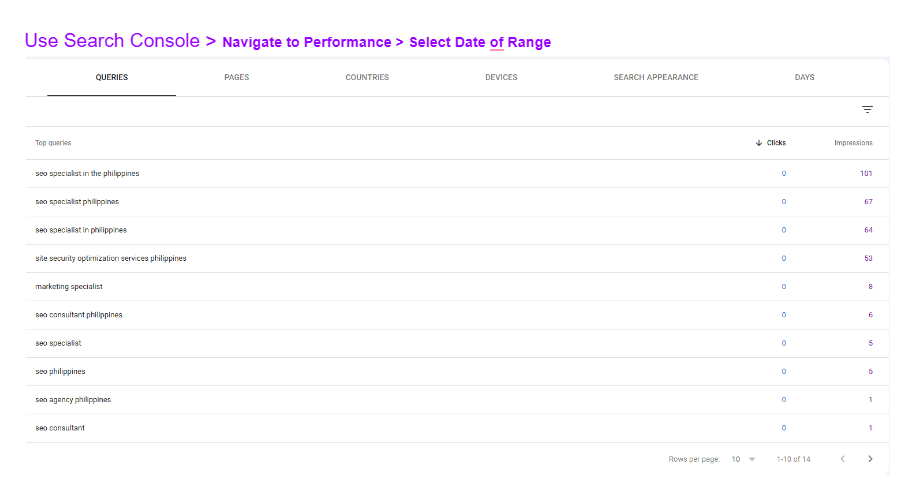Viewport: 899px width, 495px height.
Task: Switch to the Days tab
Action: point(804,77)
